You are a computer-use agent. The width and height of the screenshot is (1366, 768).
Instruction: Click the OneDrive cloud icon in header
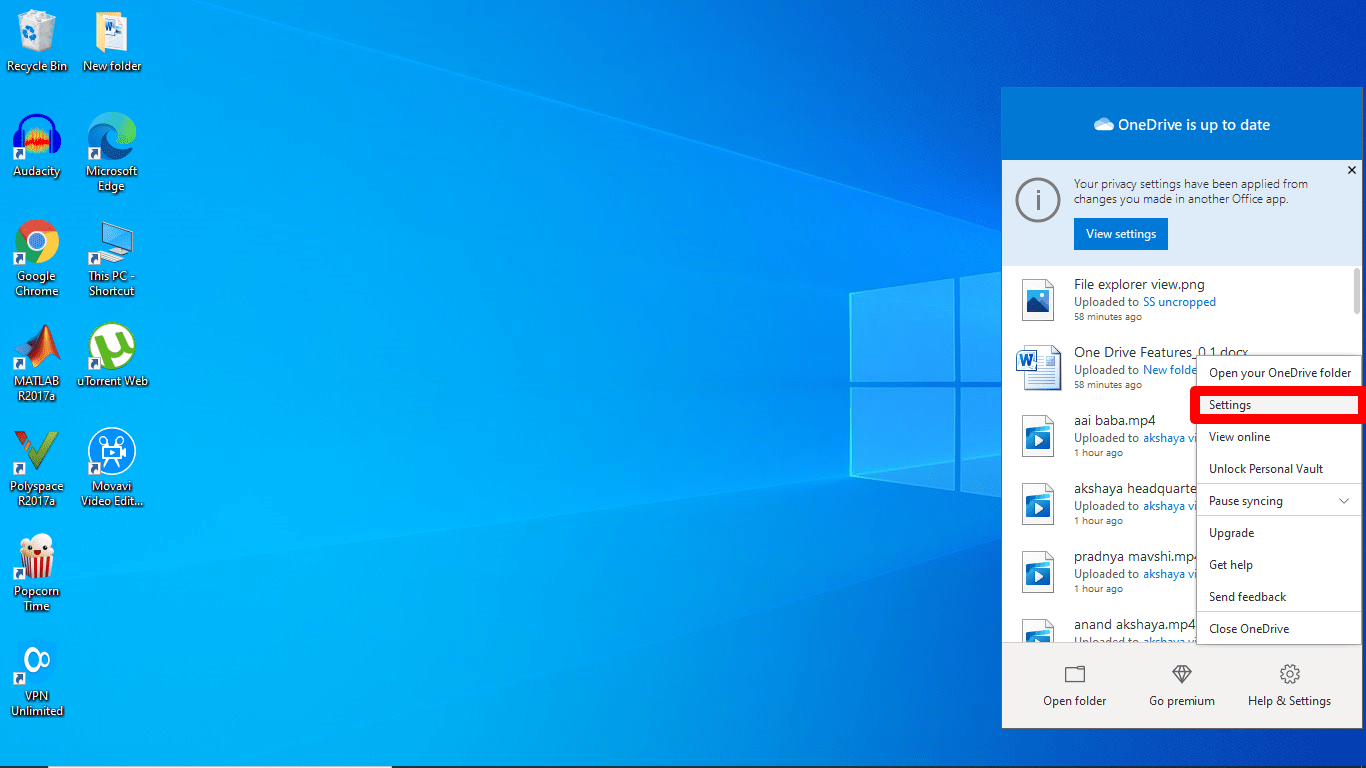pos(1104,125)
